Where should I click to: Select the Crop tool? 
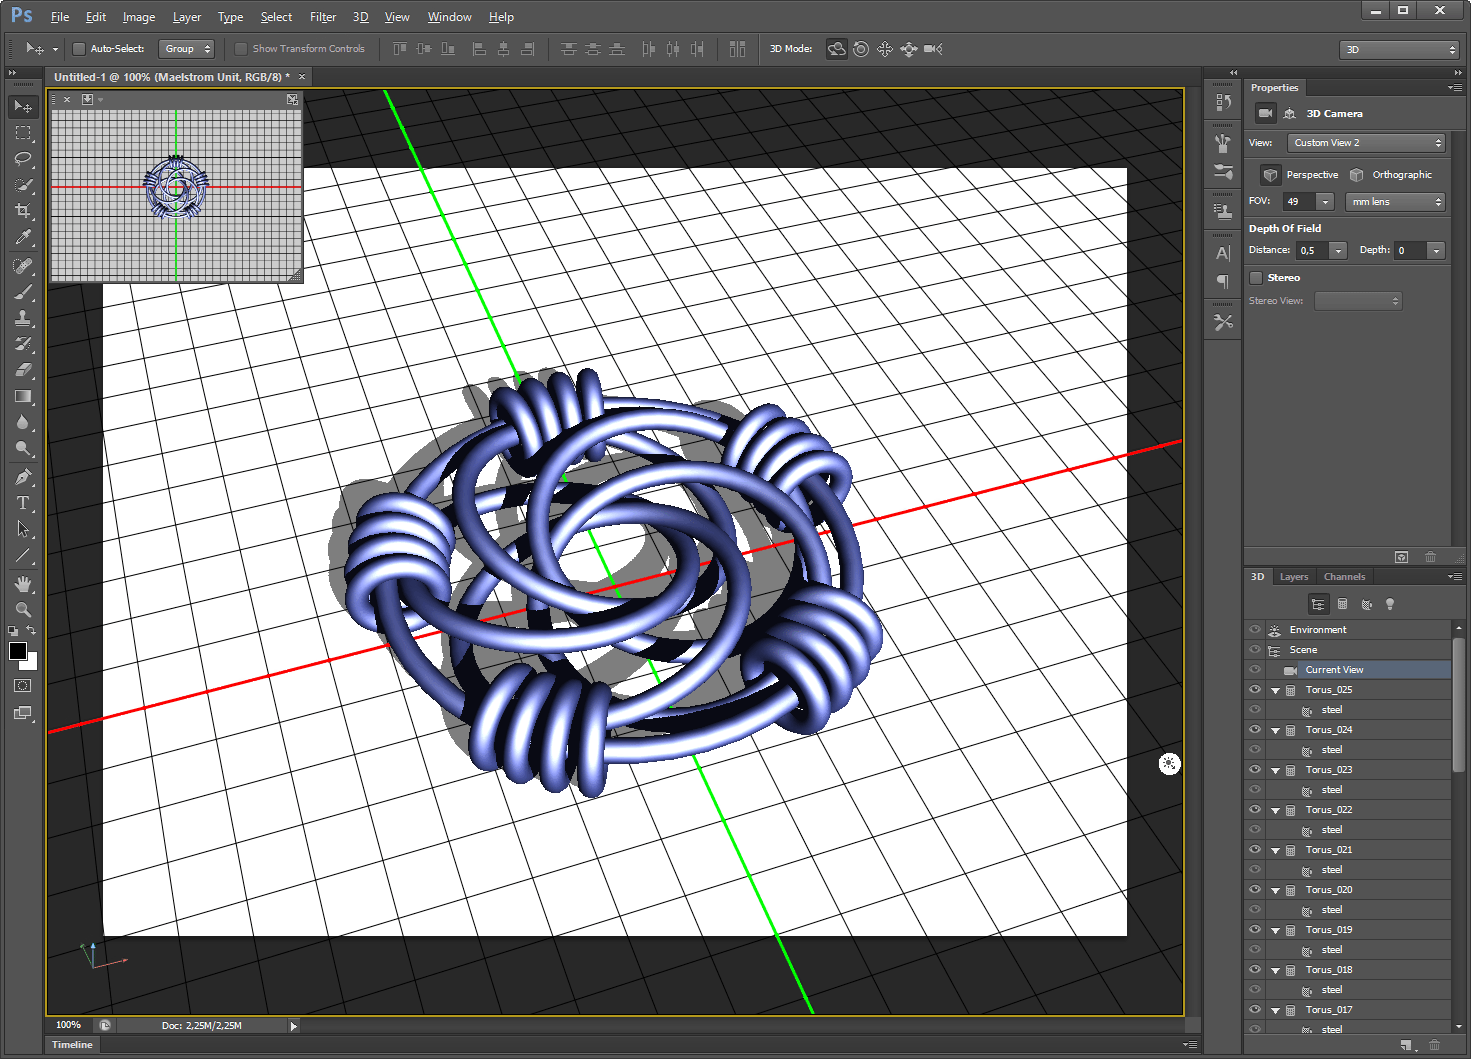coord(23,211)
